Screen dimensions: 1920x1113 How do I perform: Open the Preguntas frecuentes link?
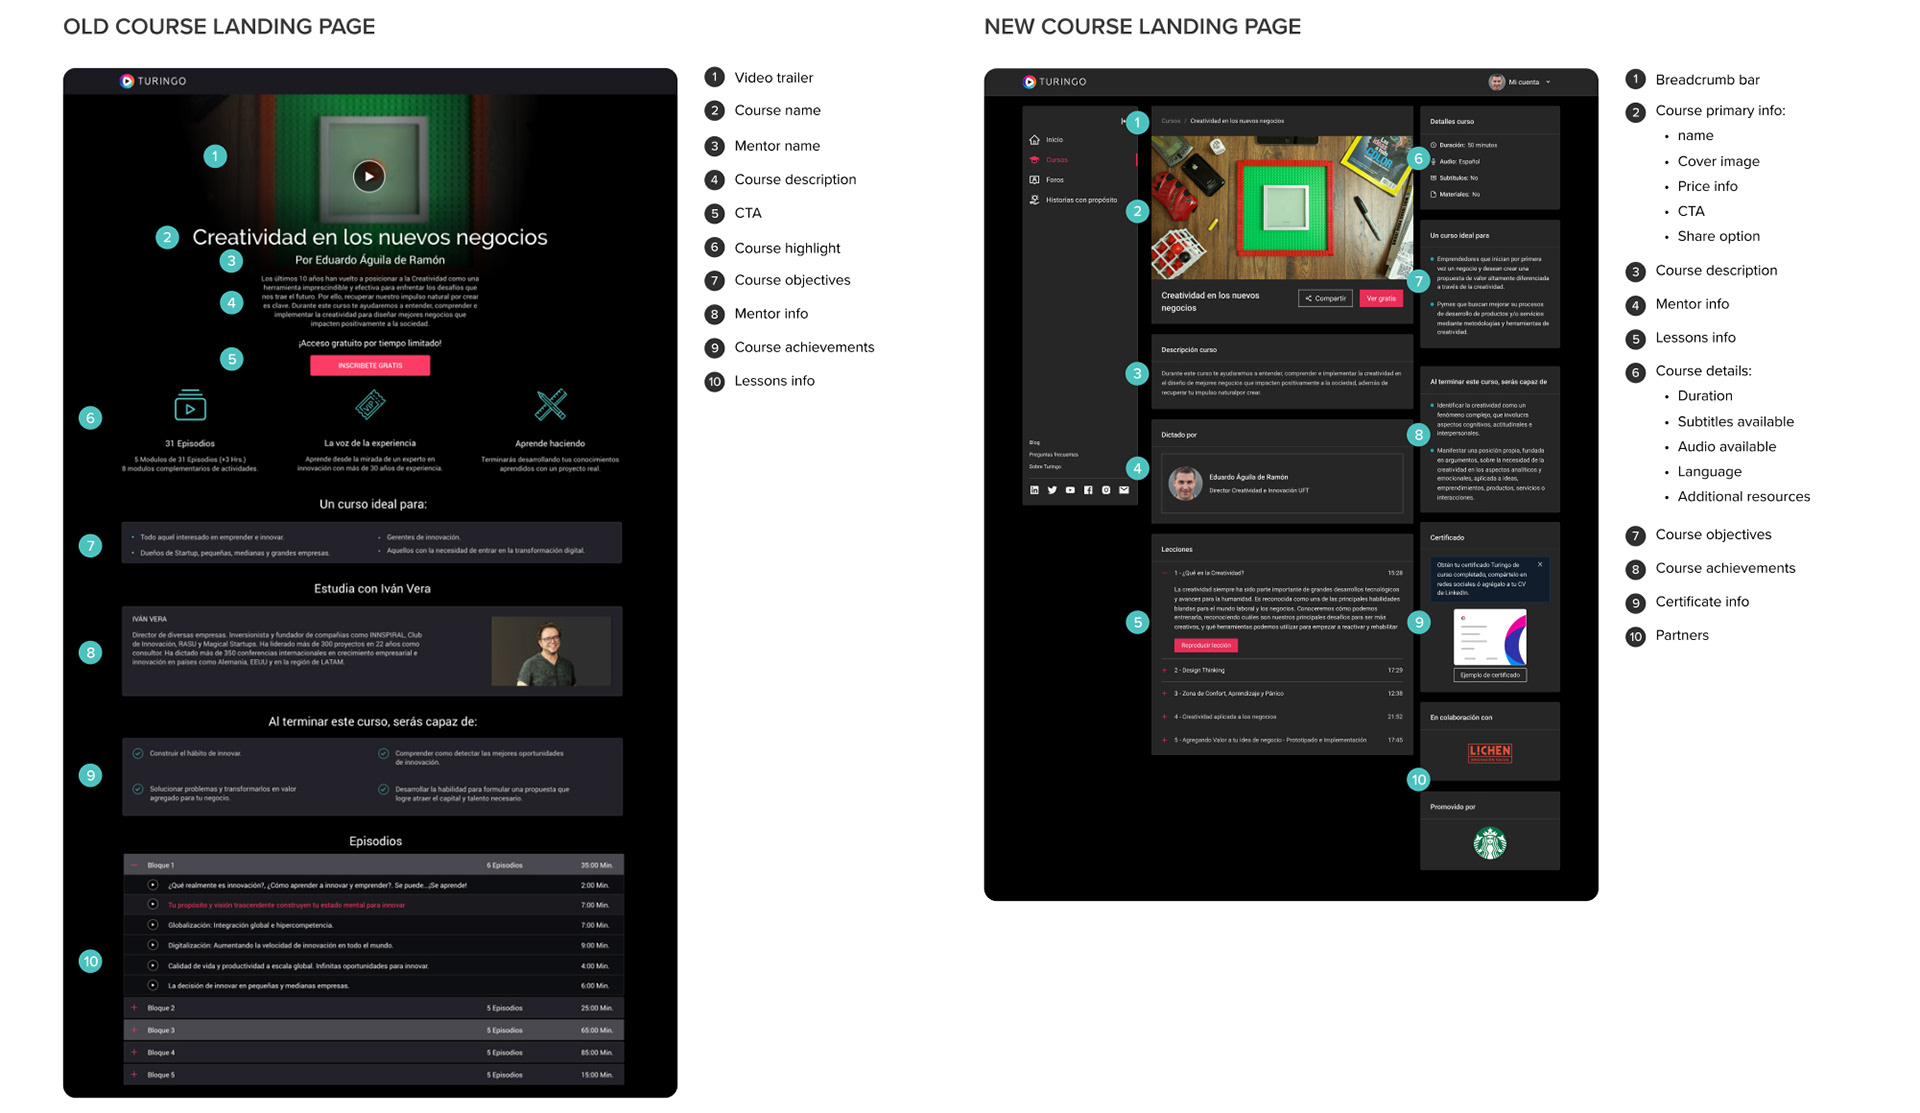(1054, 454)
